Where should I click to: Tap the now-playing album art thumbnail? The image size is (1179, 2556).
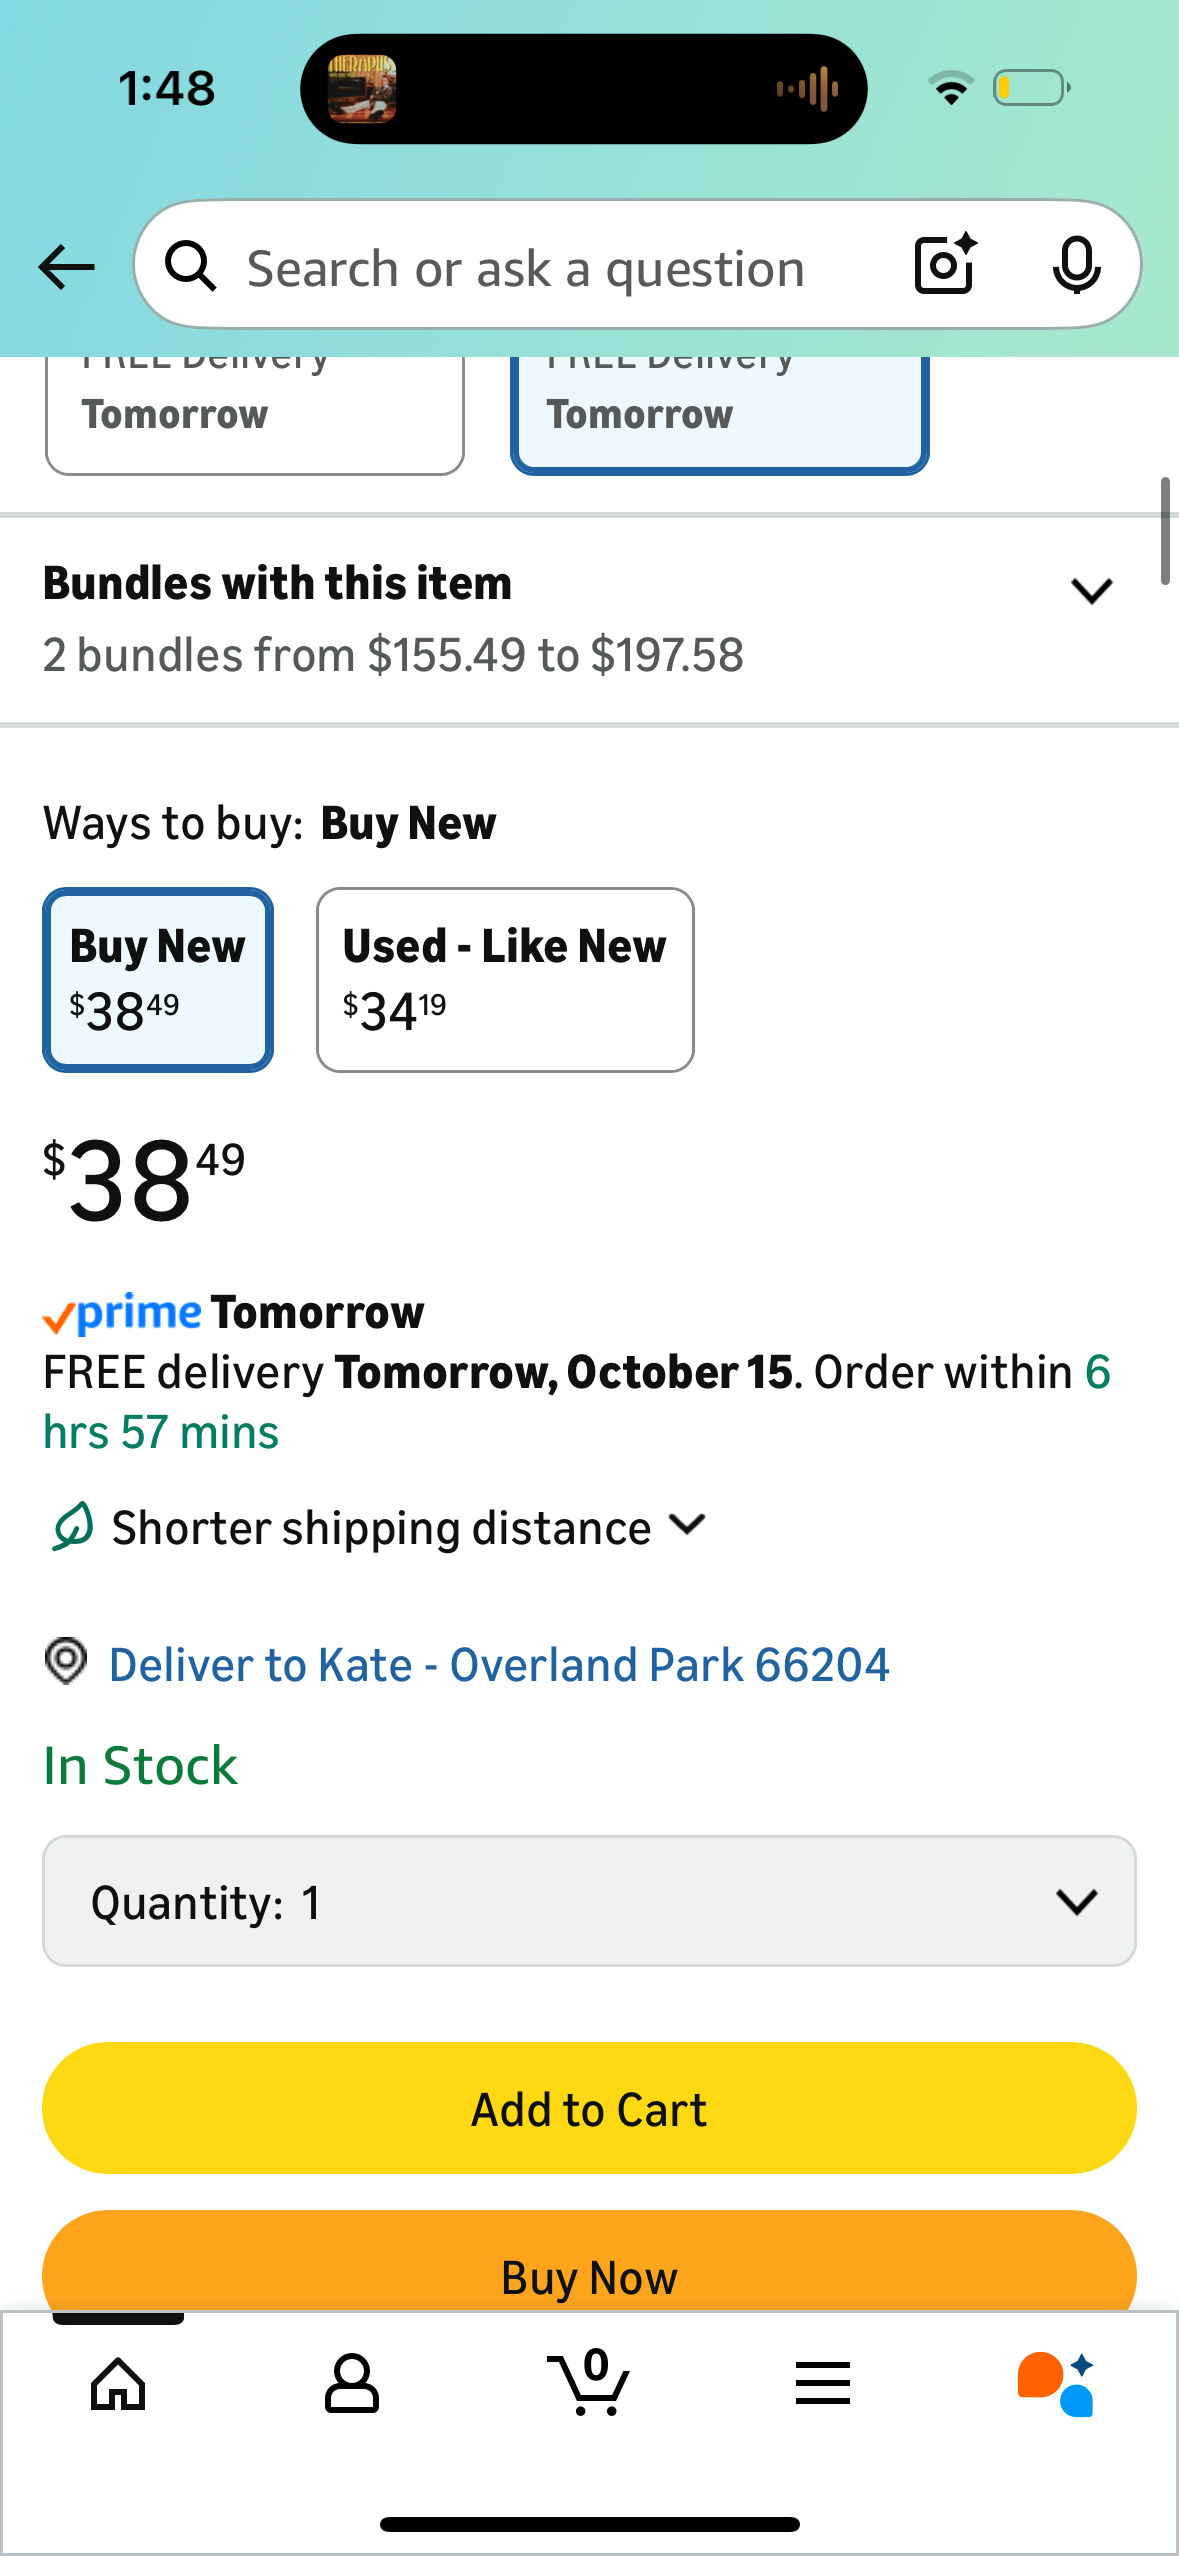click(362, 89)
